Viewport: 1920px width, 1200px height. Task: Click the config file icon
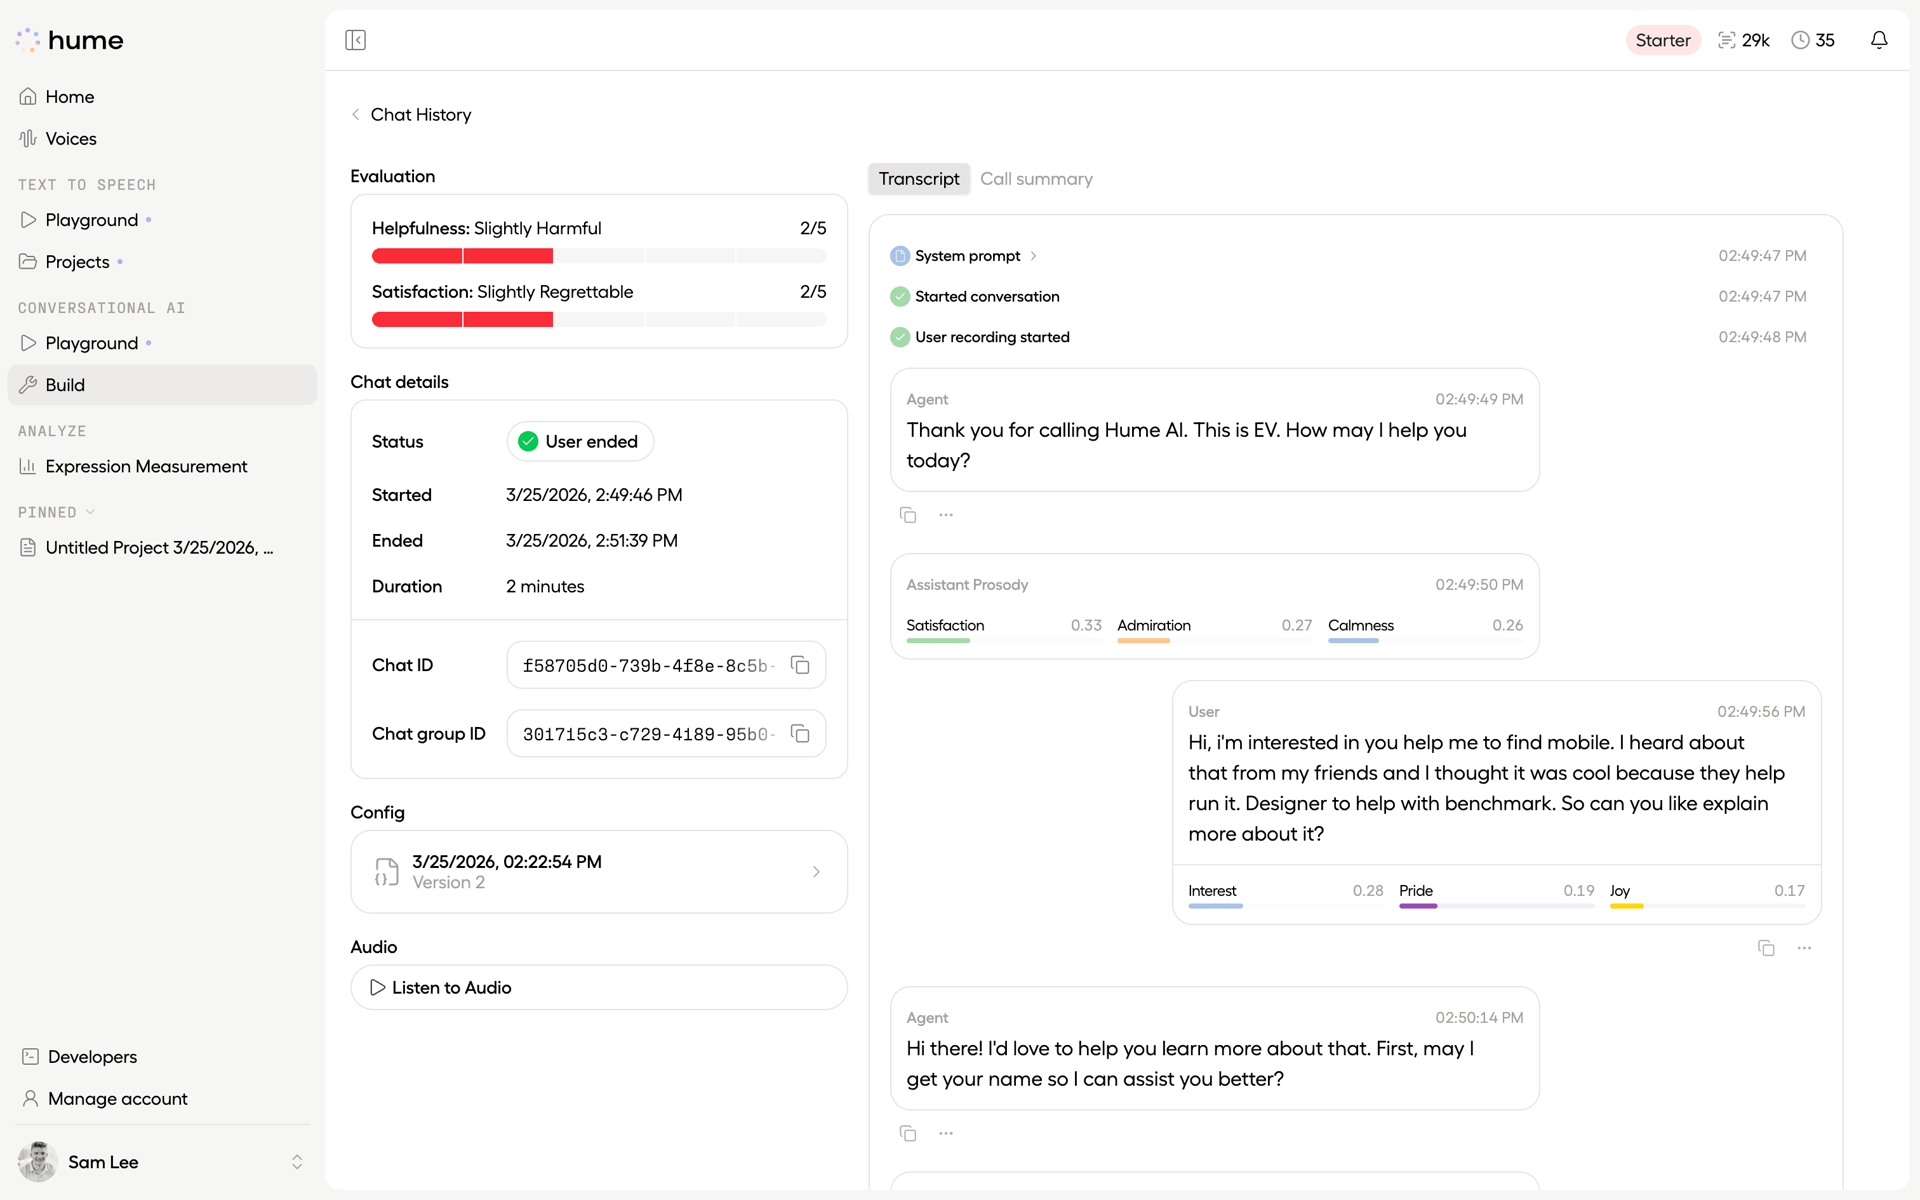pos(387,872)
